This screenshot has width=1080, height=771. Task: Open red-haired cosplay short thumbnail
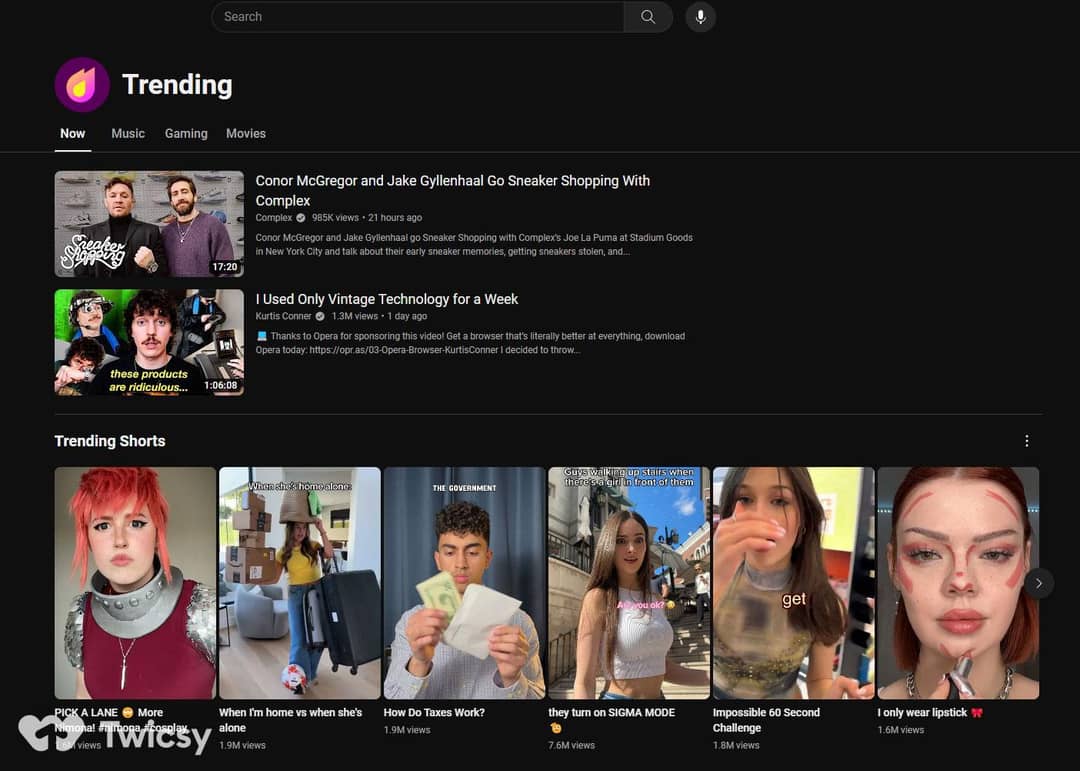tap(135, 583)
